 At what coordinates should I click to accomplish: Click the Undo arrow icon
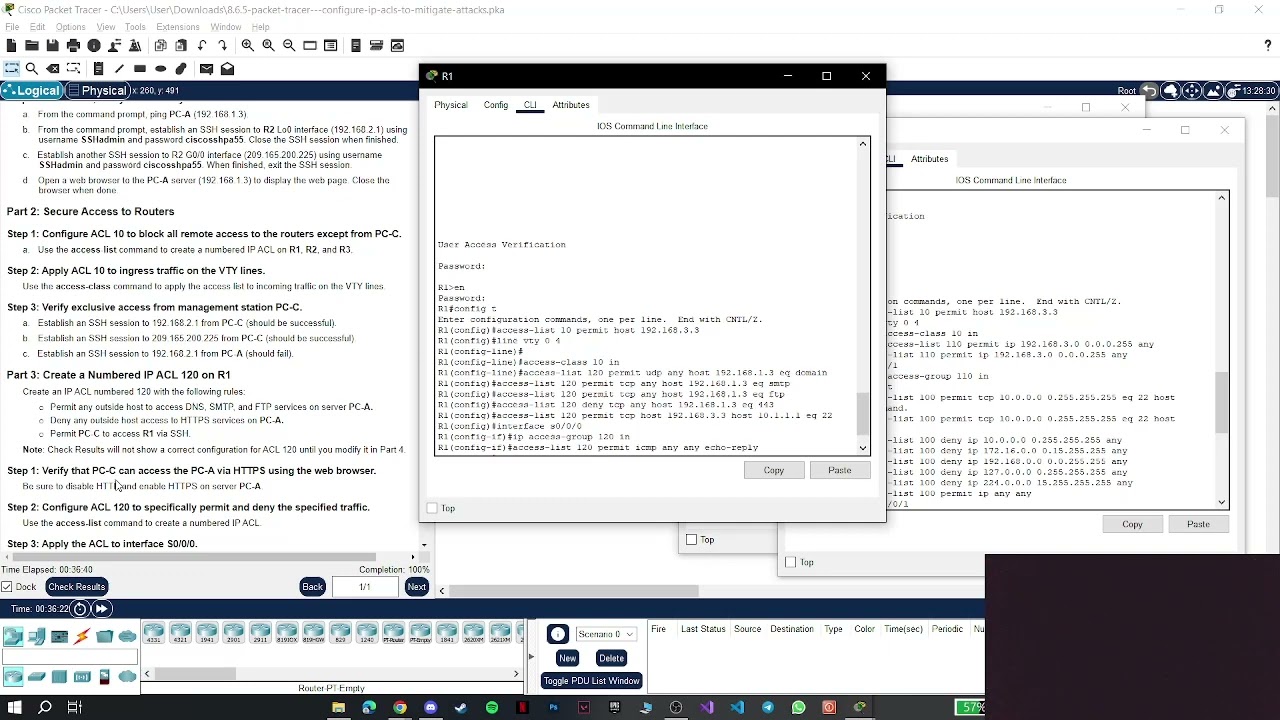[x=202, y=45]
